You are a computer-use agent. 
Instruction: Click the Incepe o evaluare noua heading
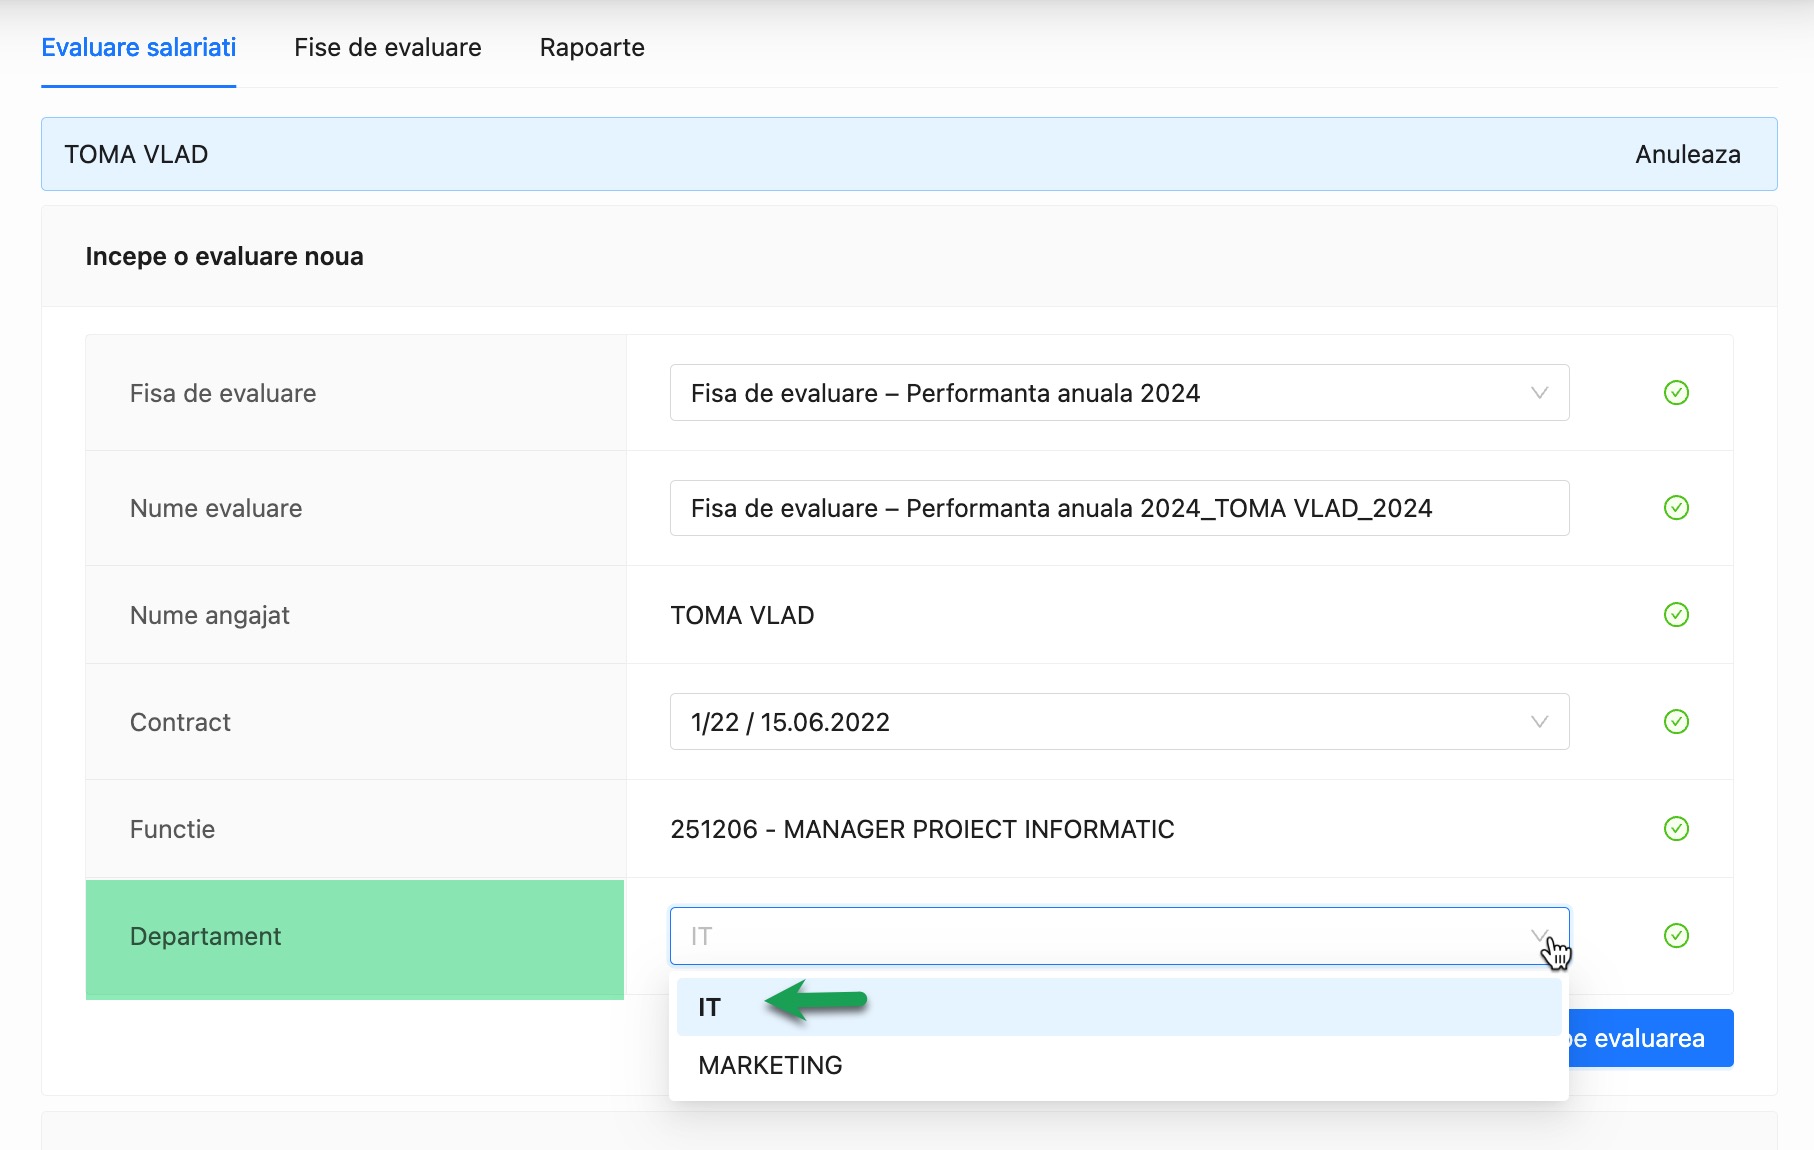pyautogui.click(x=224, y=256)
